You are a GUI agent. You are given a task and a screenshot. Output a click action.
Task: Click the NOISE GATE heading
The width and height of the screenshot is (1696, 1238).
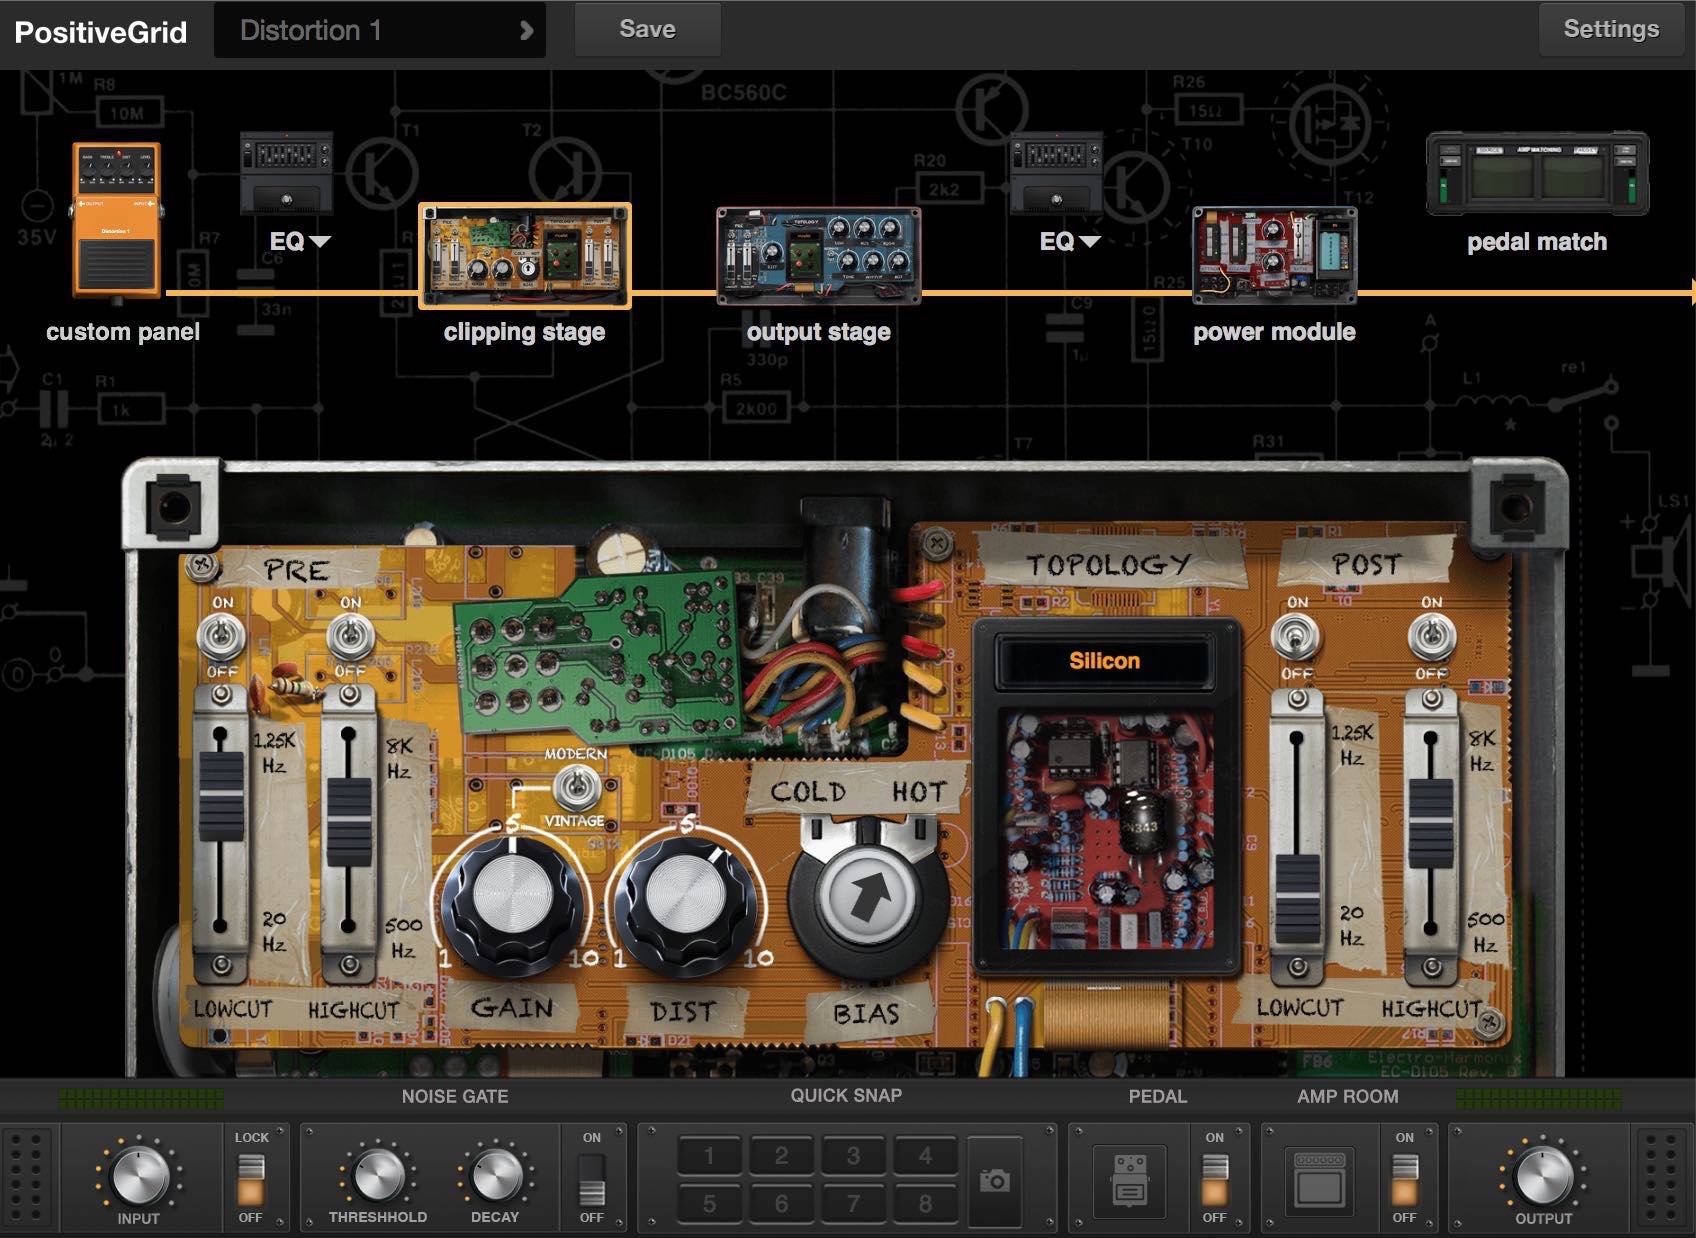click(455, 1096)
